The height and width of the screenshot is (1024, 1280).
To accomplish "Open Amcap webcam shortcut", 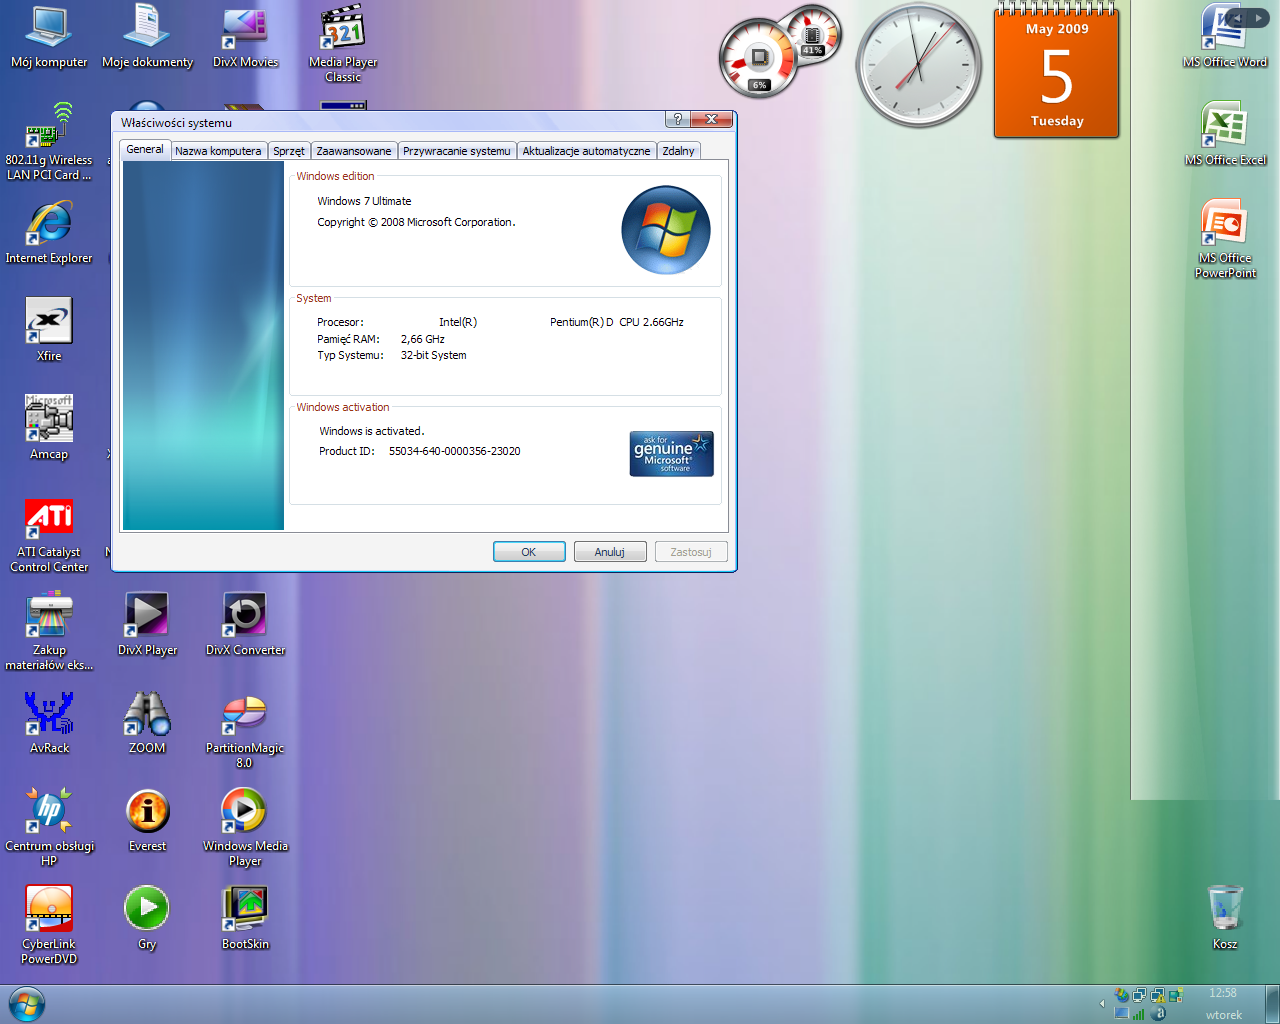I will coord(49,428).
